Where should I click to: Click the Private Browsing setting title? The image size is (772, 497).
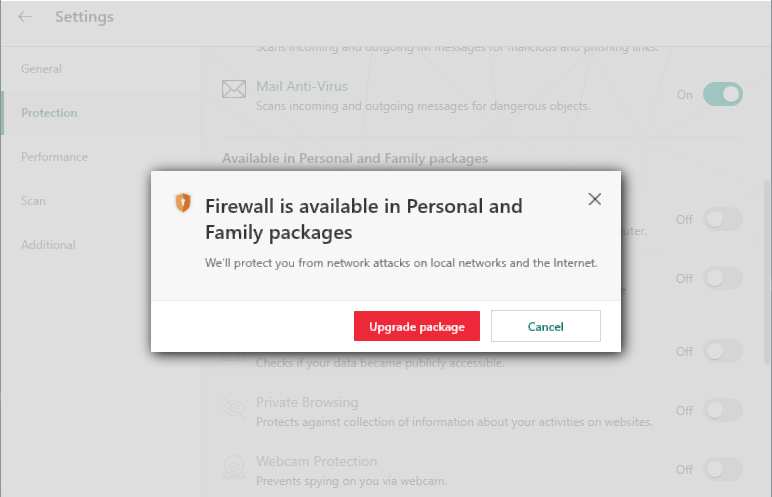pos(307,402)
